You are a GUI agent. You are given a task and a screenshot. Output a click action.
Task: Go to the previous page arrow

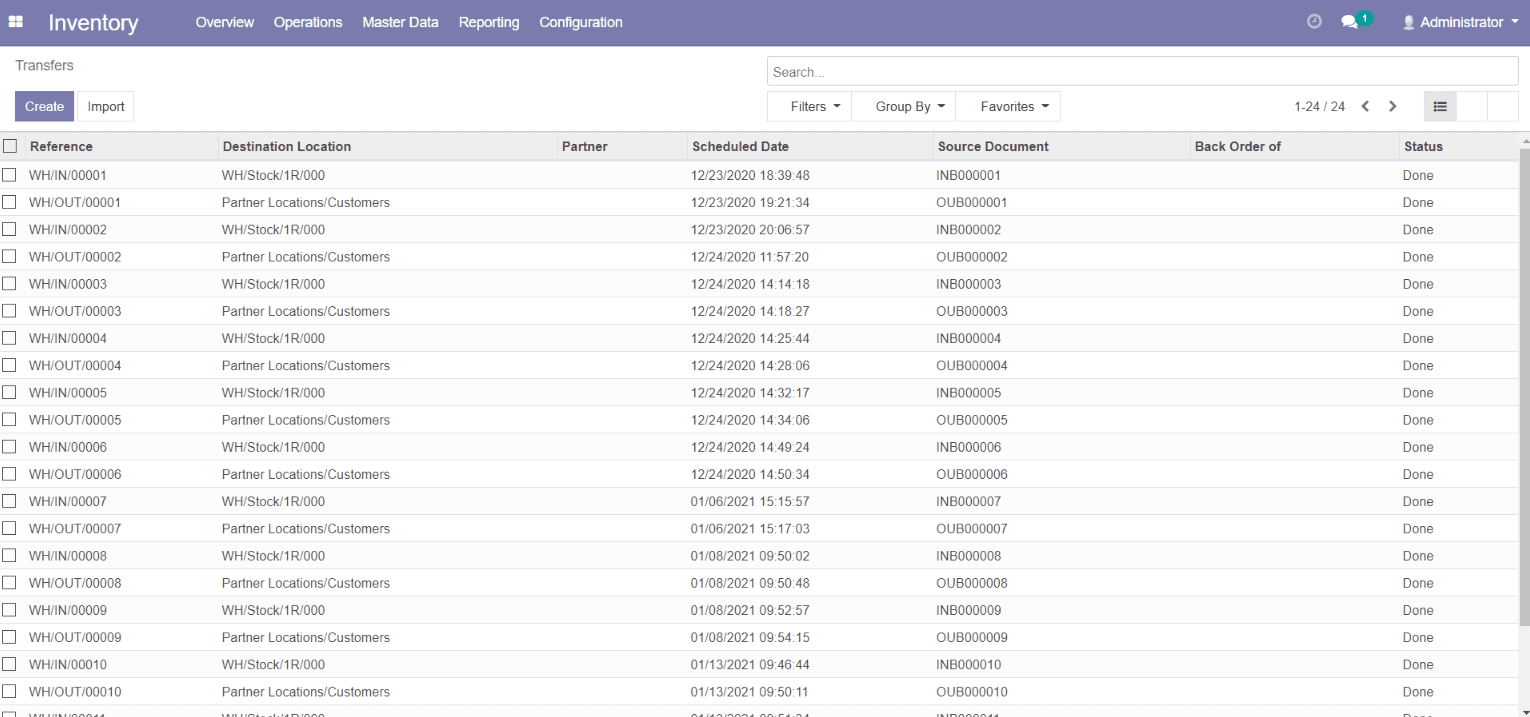(1365, 107)
